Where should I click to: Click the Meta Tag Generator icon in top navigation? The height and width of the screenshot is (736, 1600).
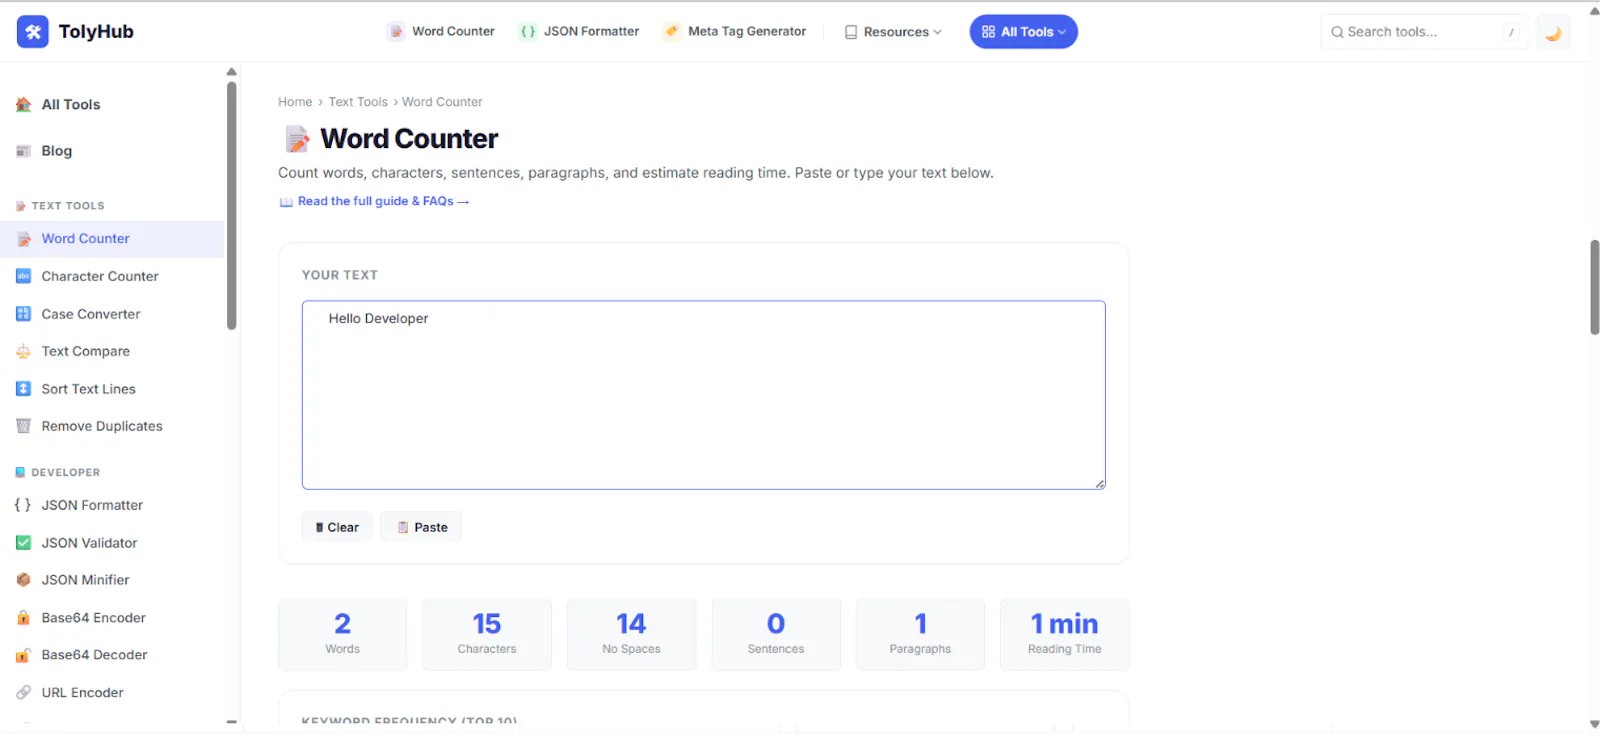pyautogui.click(x=672, y=32)
